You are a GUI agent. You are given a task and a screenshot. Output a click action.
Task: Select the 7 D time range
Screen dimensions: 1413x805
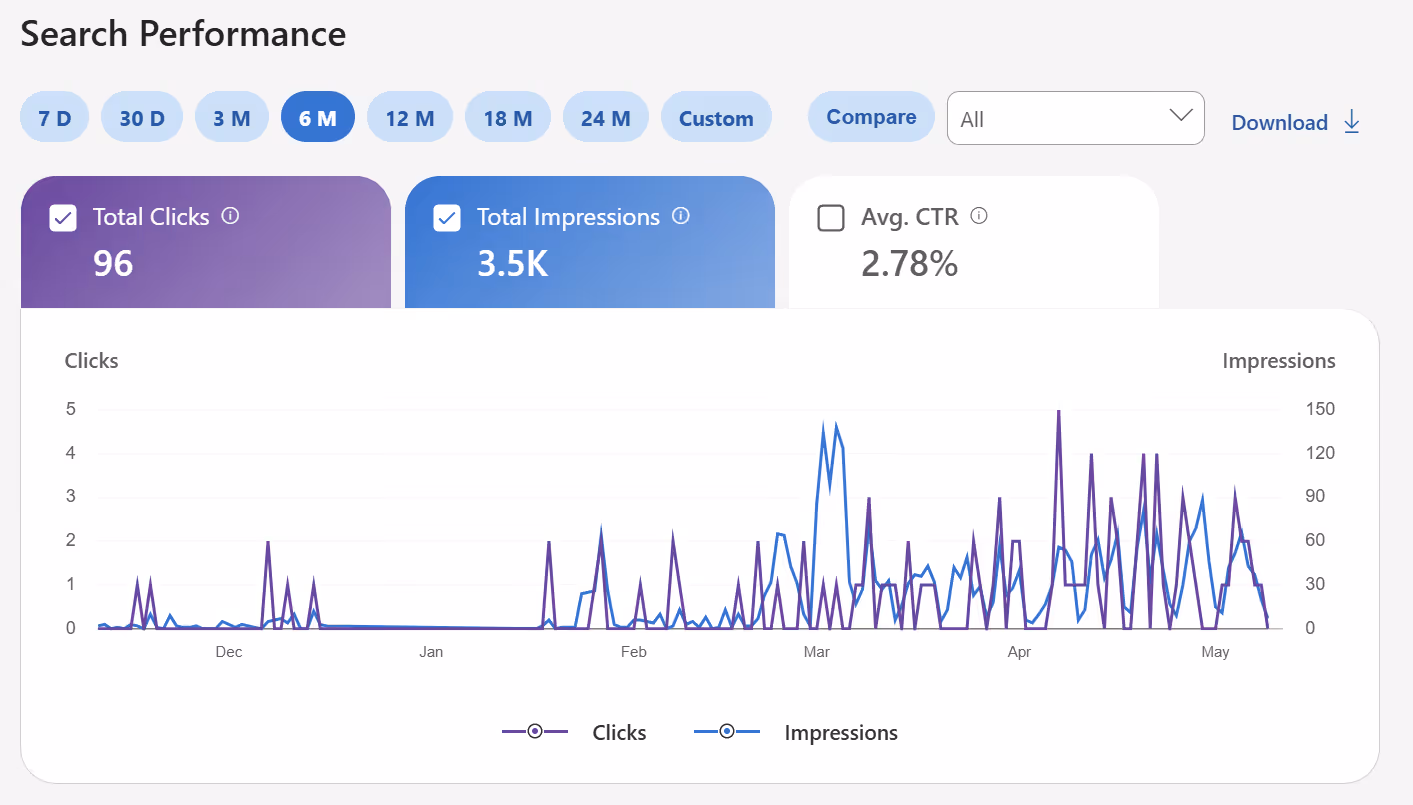tap(55, 118)
